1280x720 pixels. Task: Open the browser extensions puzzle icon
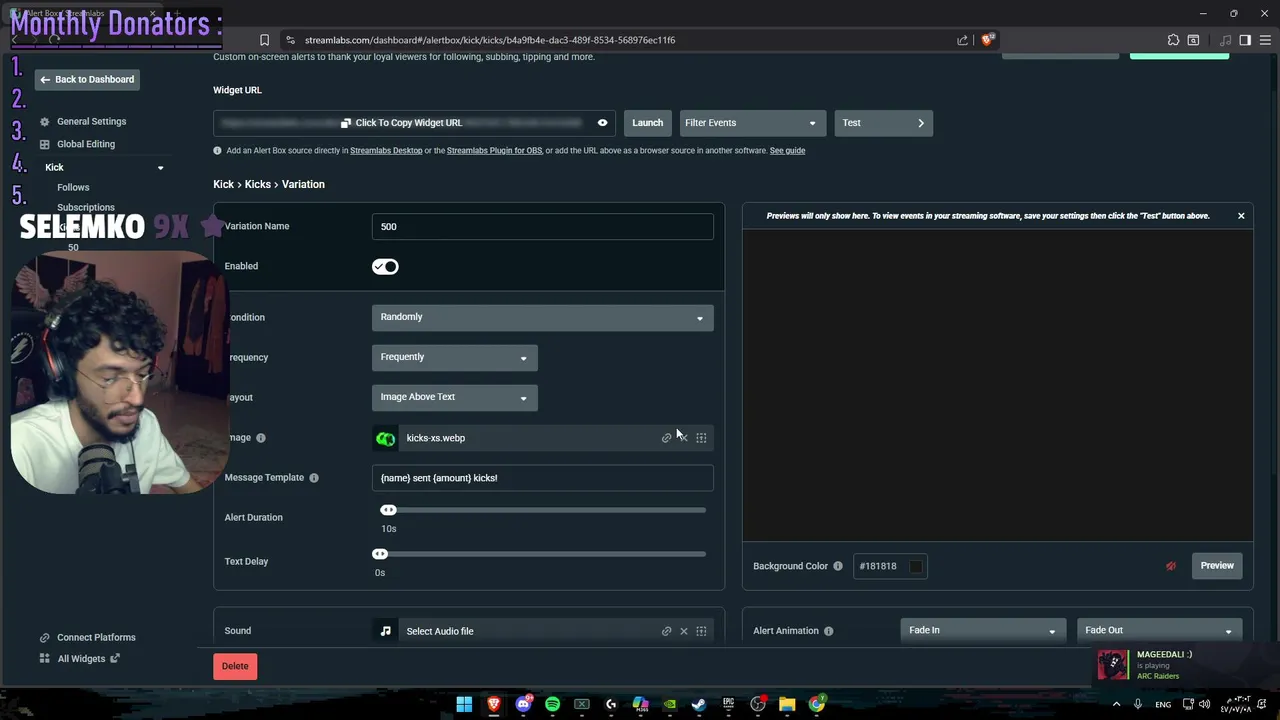click(x=1173, y=40)
